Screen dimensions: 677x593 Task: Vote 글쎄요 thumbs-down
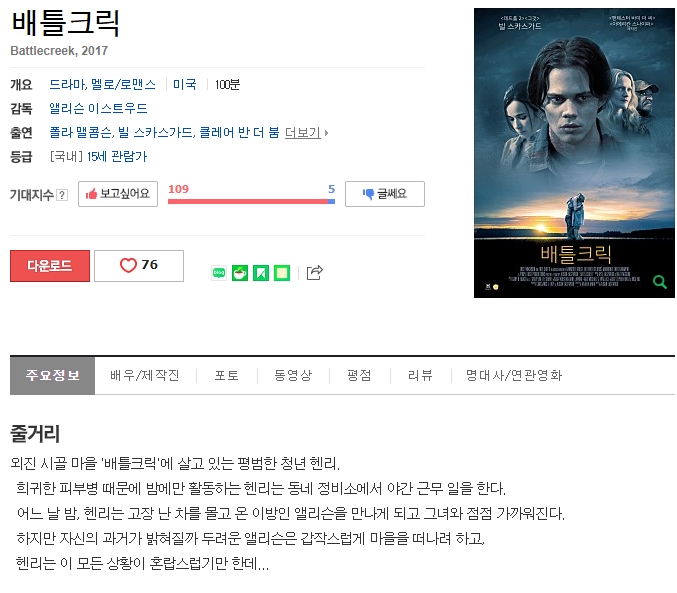click(385, 194)
